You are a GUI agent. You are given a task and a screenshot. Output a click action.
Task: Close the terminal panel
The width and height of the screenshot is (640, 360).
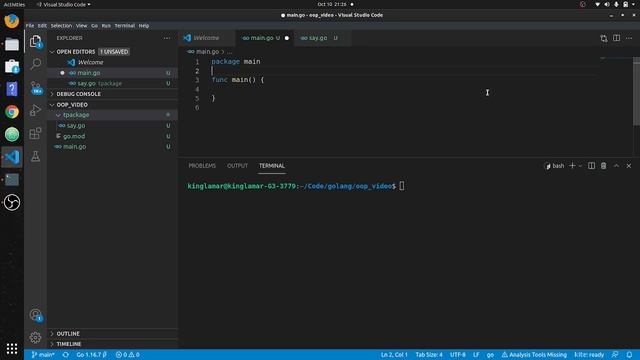click(629, 166)
